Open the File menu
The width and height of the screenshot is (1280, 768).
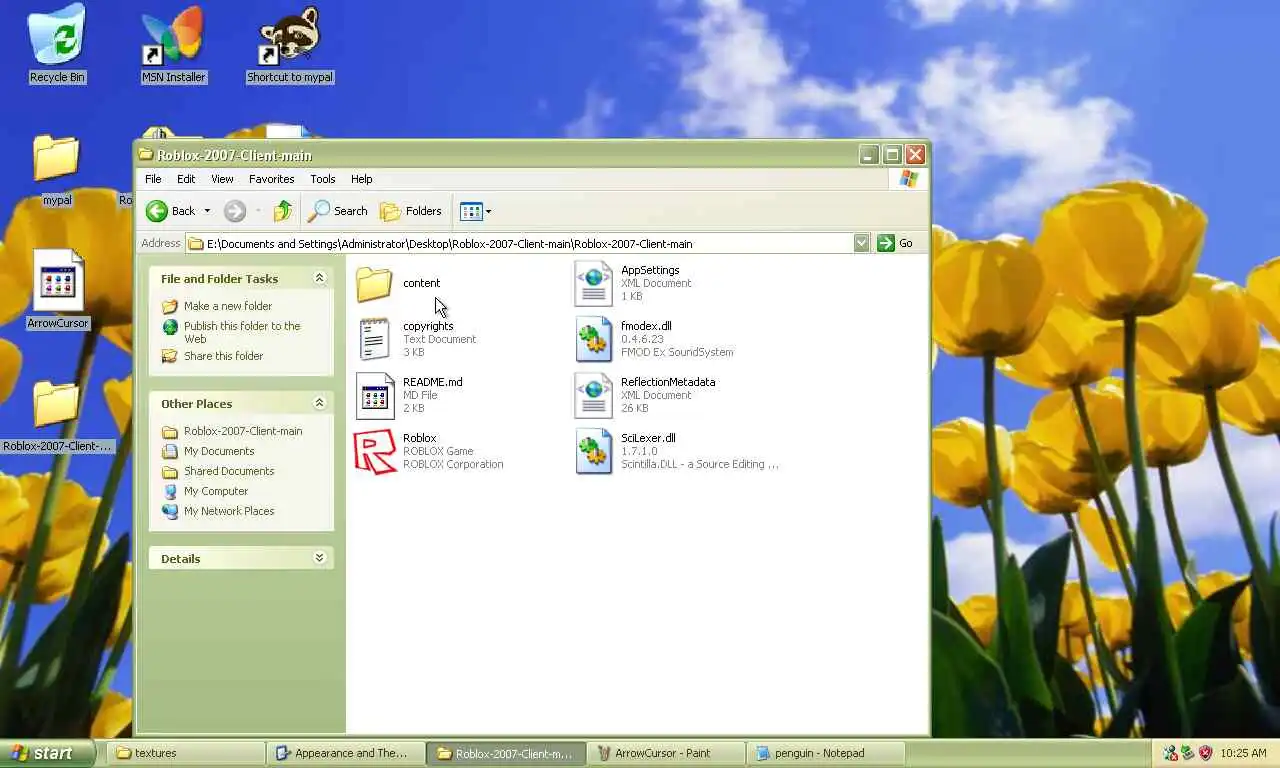(153, 179)
